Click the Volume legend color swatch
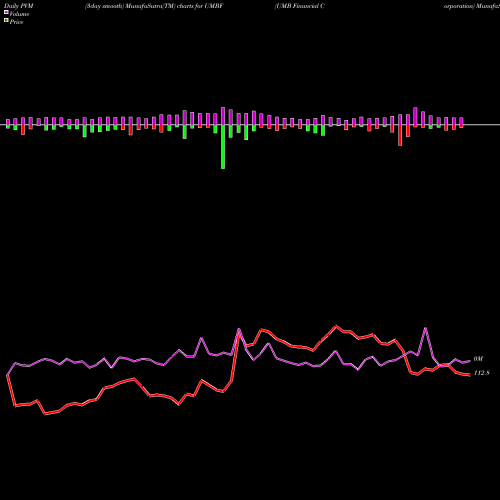The image size is (500, 500). click(6, 13)
